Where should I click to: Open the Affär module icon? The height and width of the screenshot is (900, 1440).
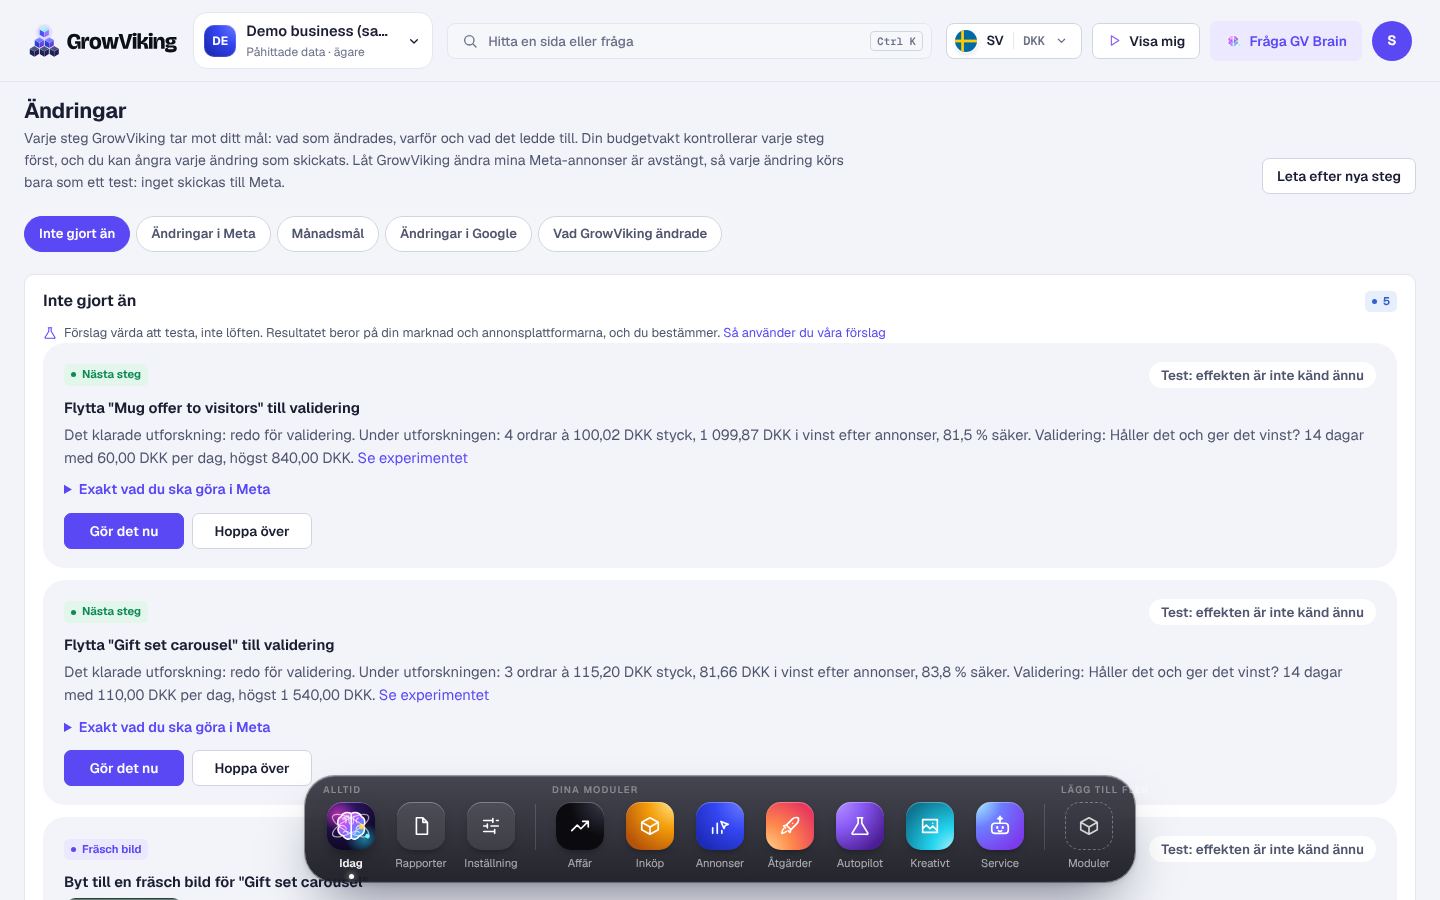pos(580,827)
